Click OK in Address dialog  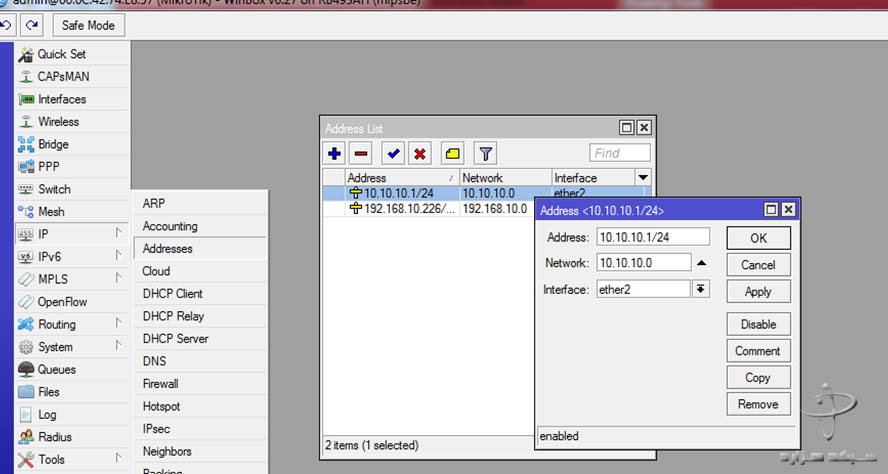[758, 238]
